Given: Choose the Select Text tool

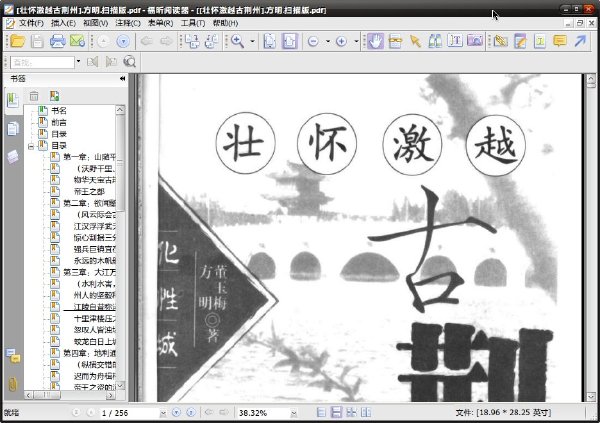Looking at the screenshot, I should coord(455,41).
